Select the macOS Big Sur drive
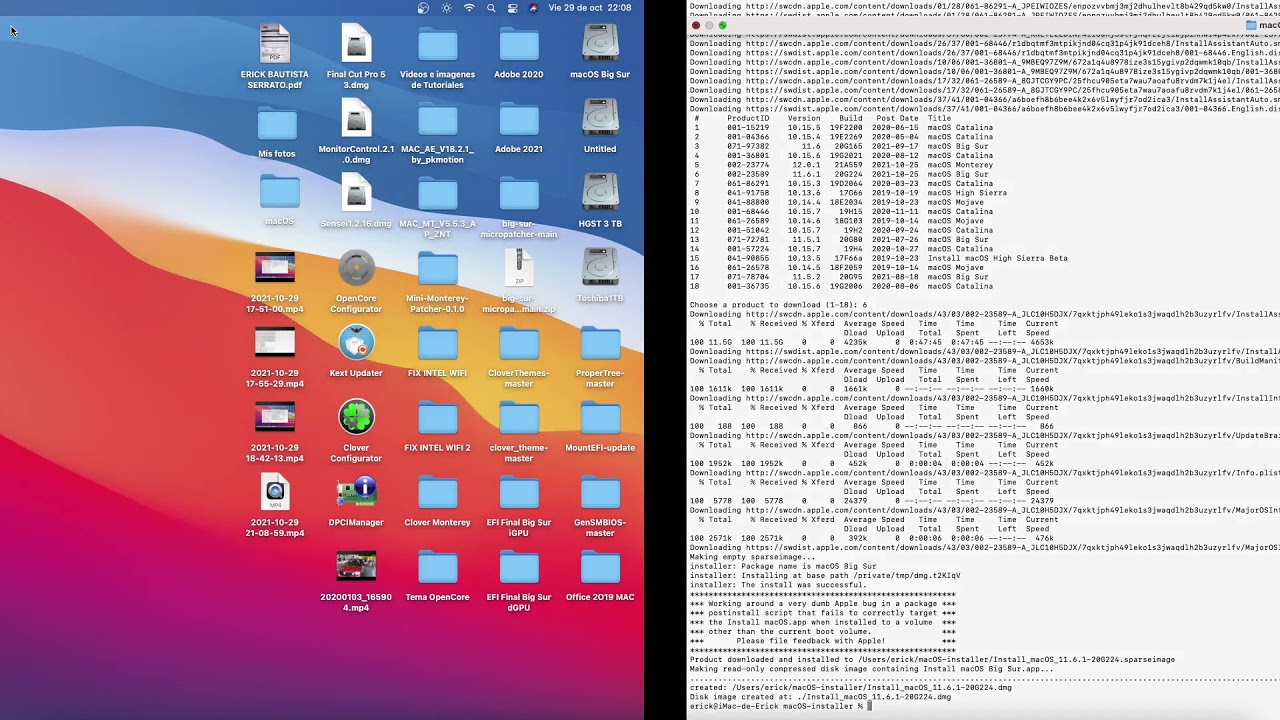The image size is (1280, 720). [600, 45]
